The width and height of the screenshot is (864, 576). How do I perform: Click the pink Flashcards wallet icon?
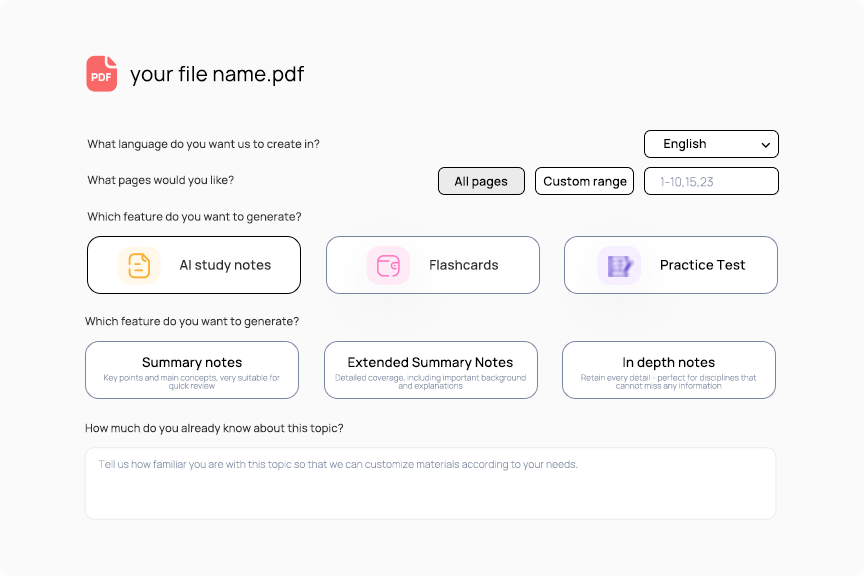pyautogui.click(x=388, y=265)
